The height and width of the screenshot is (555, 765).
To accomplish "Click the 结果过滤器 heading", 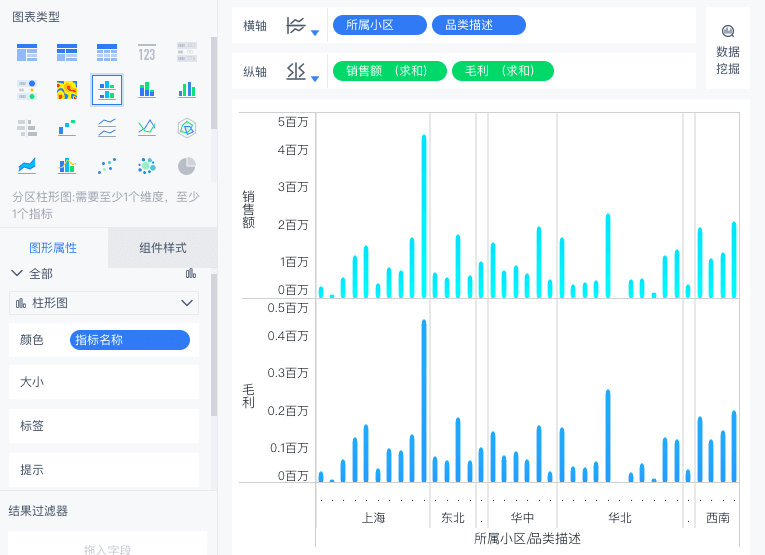I will point(38,511).
